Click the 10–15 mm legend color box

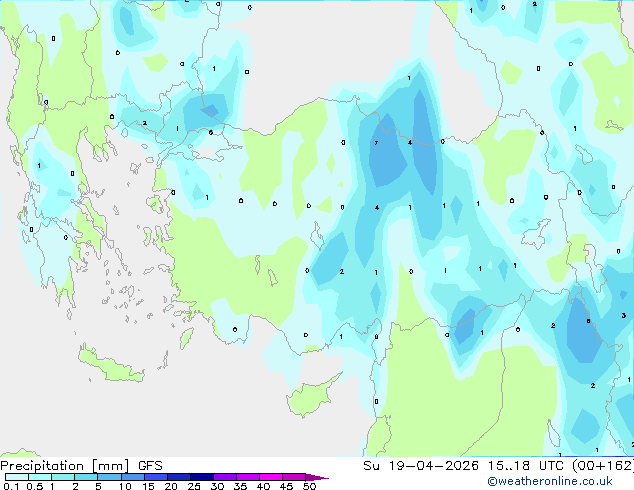pyautogui.click(x=133, y=477)
